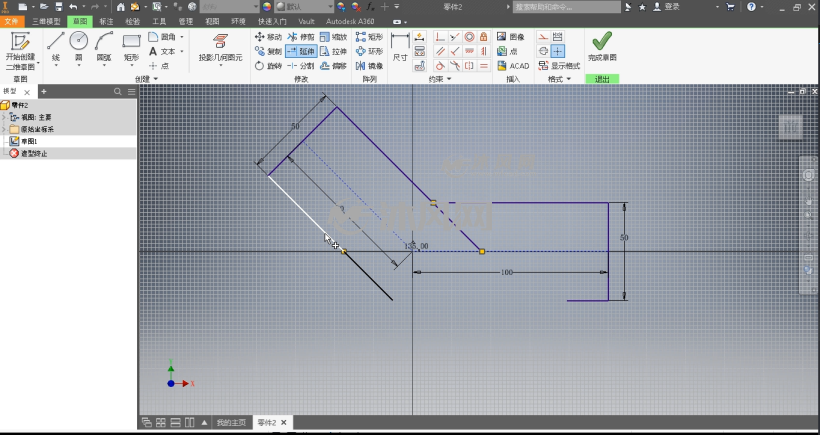
Task: Switch to the 工具 ribbon tab
Action: (159, 21)
